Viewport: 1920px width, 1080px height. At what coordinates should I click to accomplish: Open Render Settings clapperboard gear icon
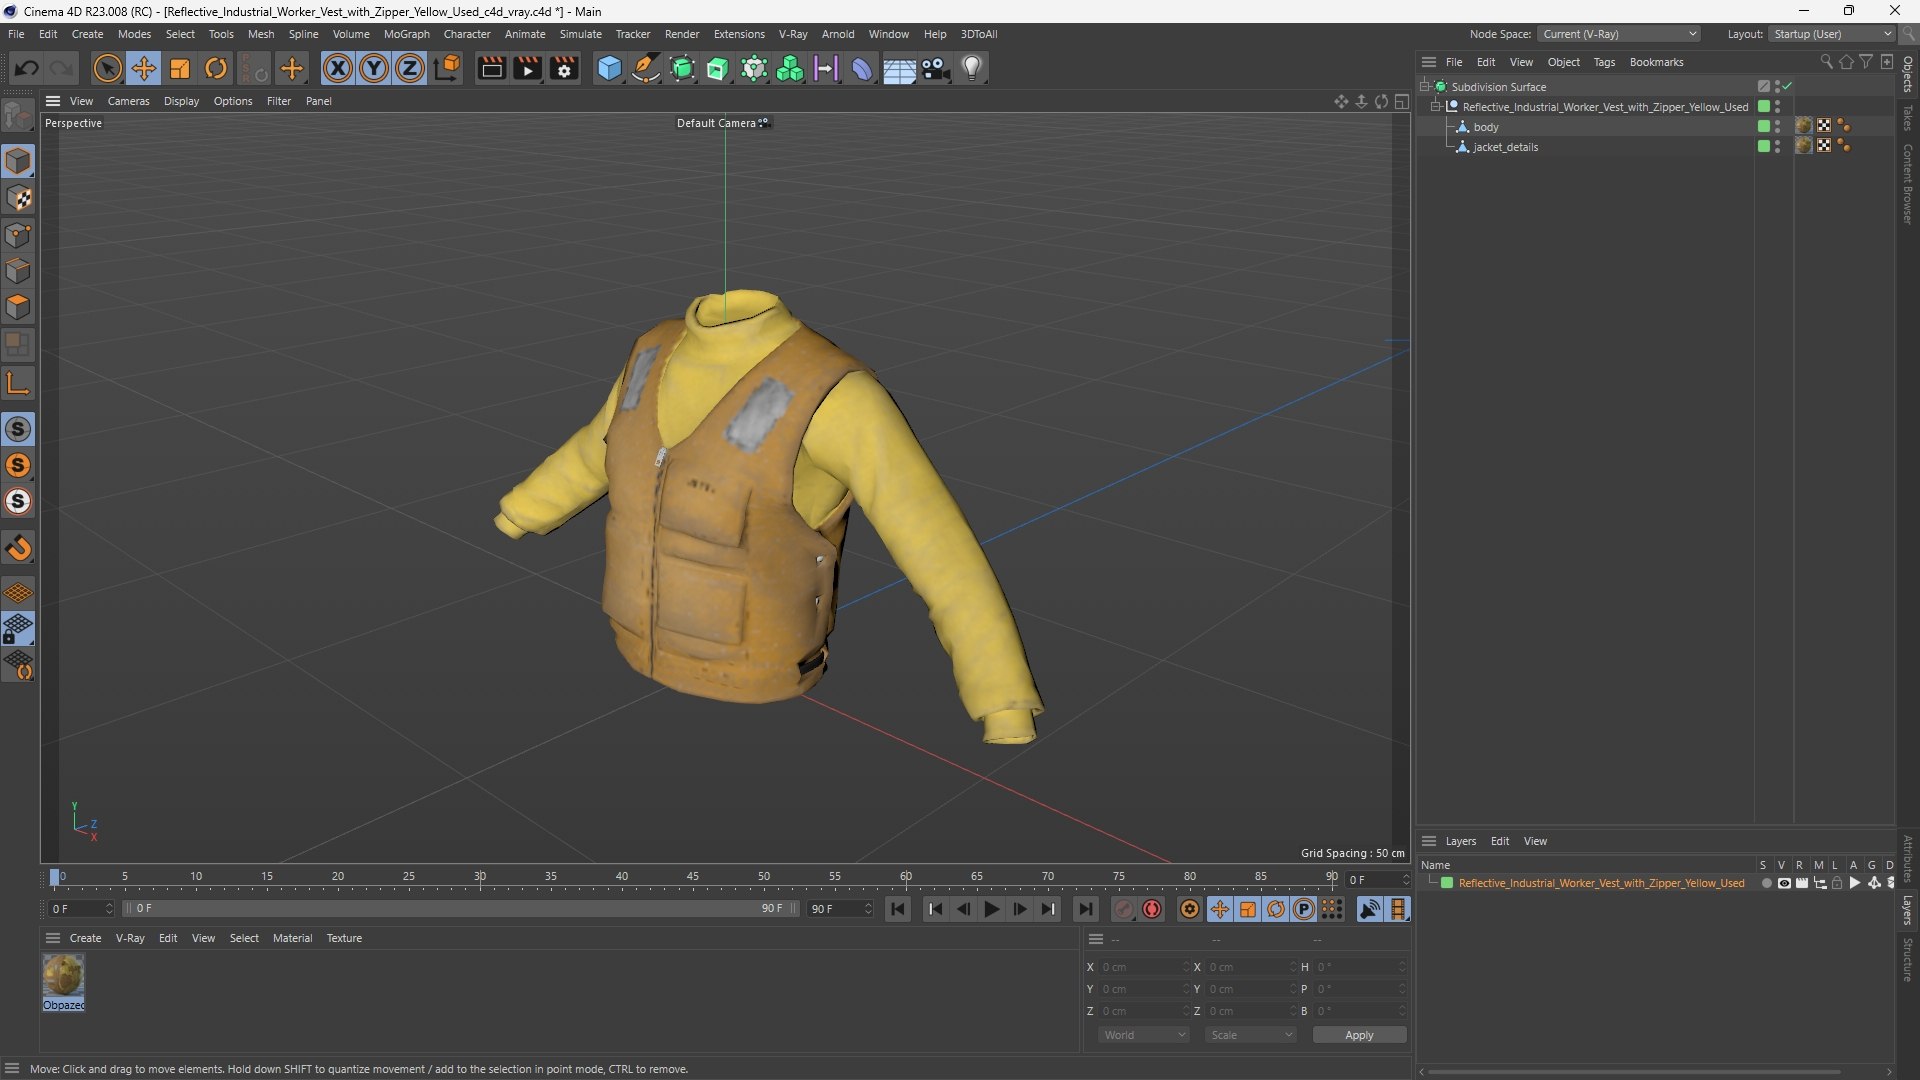click(x=564, y=68)
